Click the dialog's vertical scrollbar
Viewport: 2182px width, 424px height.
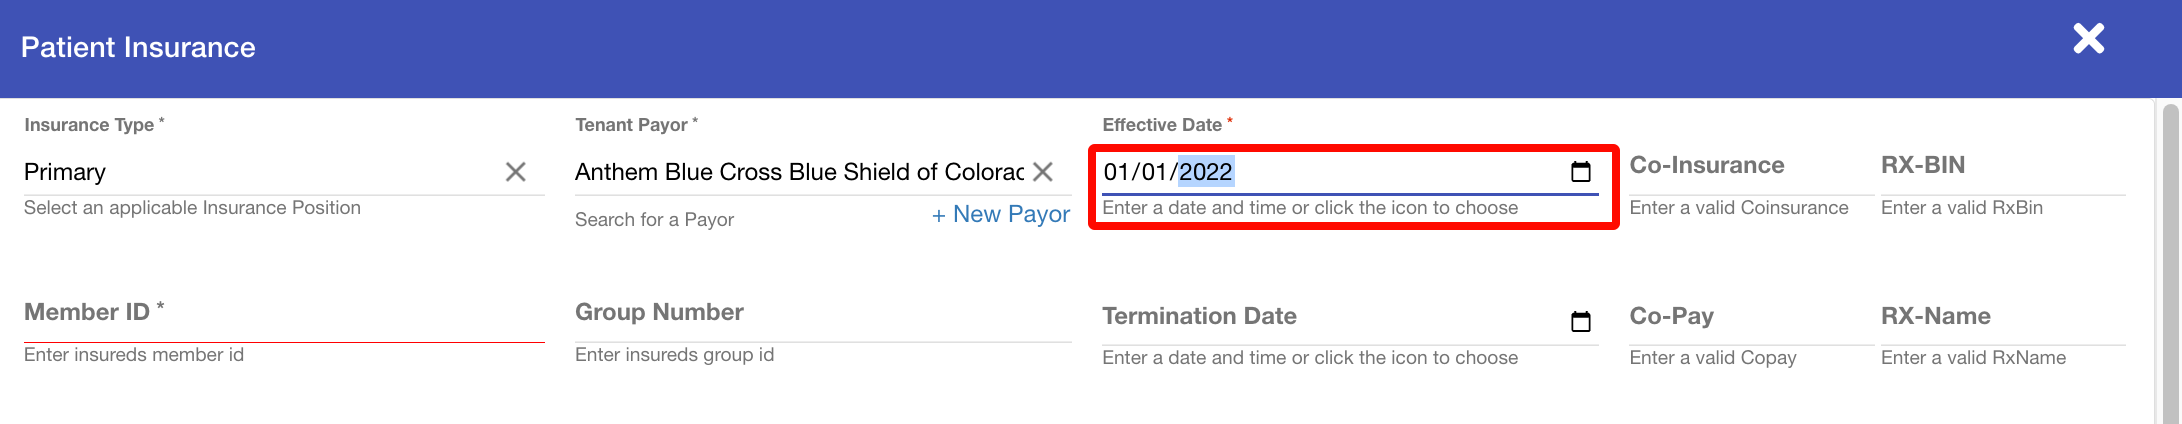point(2170,260)
